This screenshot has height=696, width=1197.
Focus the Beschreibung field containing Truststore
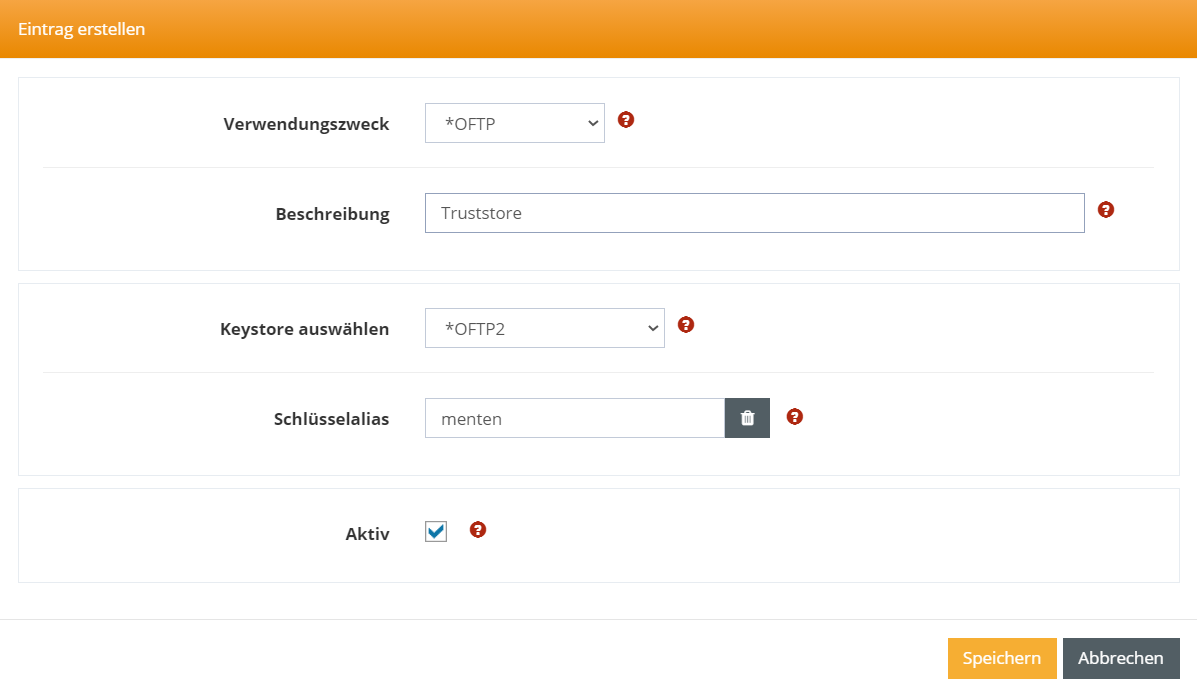click(754, 214)
